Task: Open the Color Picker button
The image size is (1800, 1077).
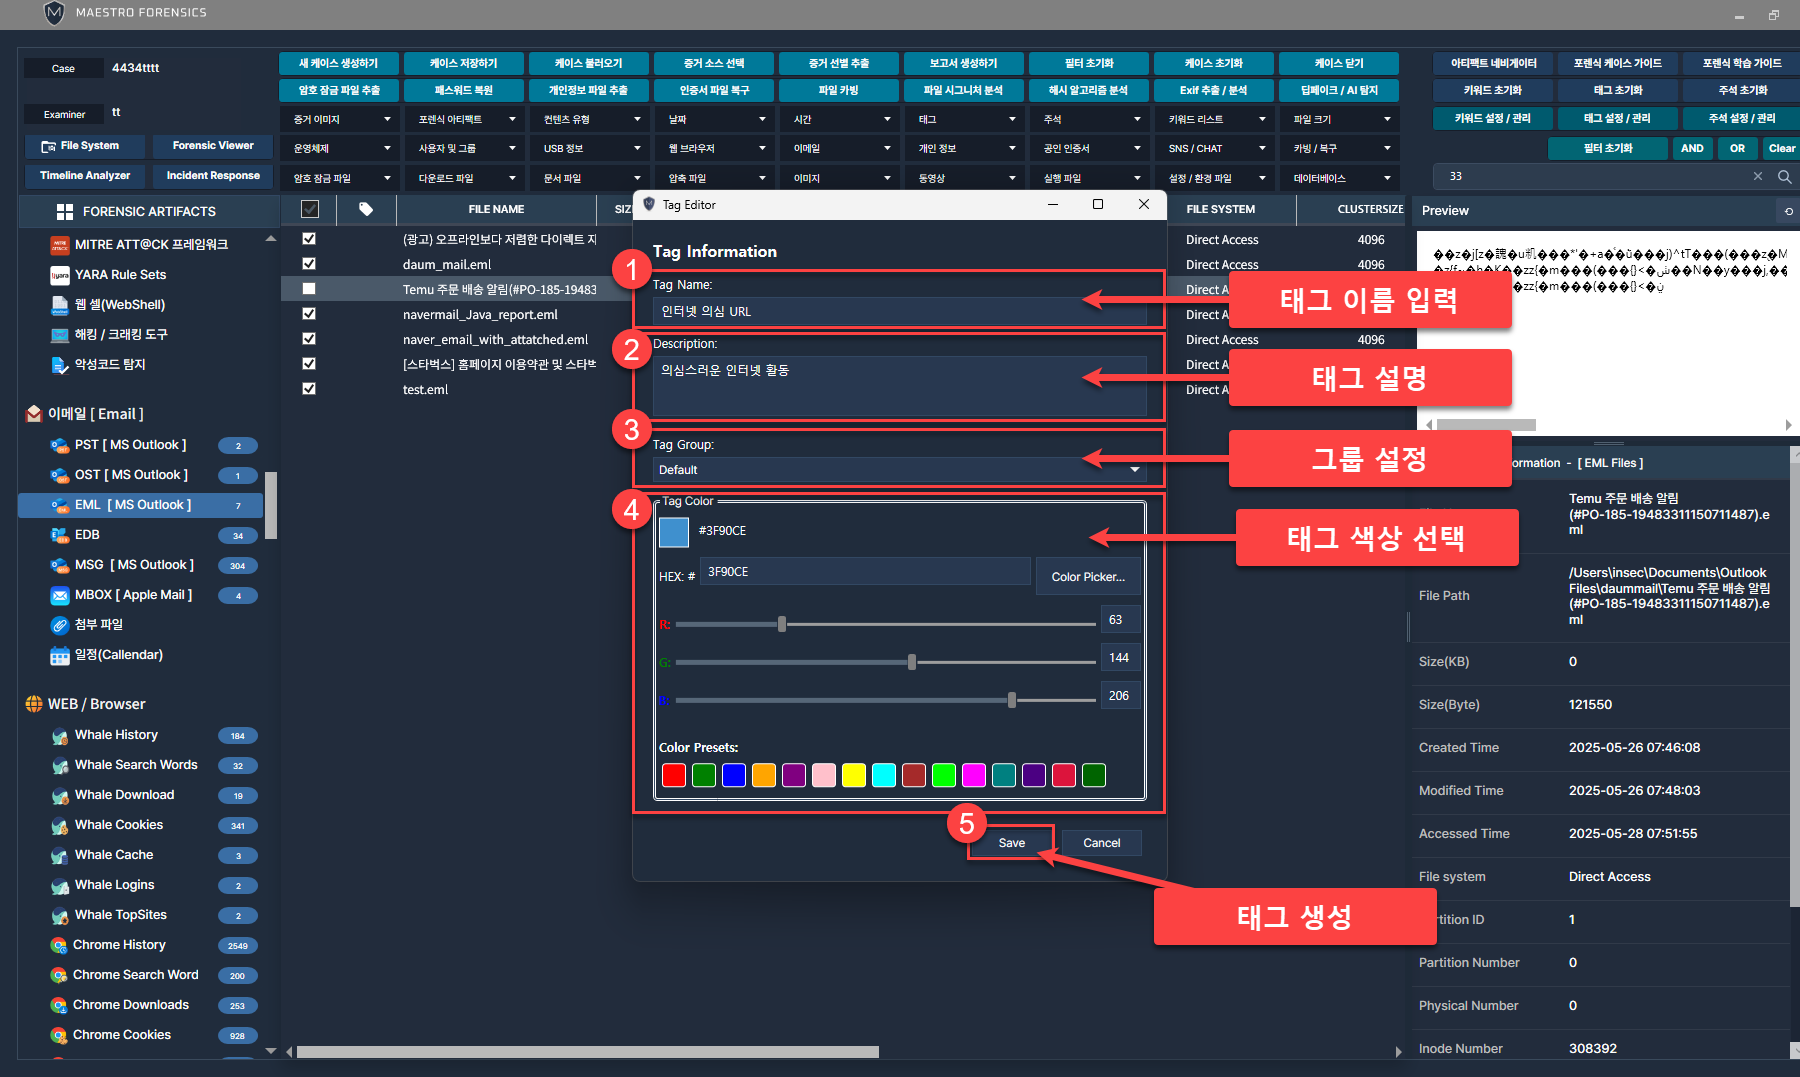Action: (x=1088, y=577)
